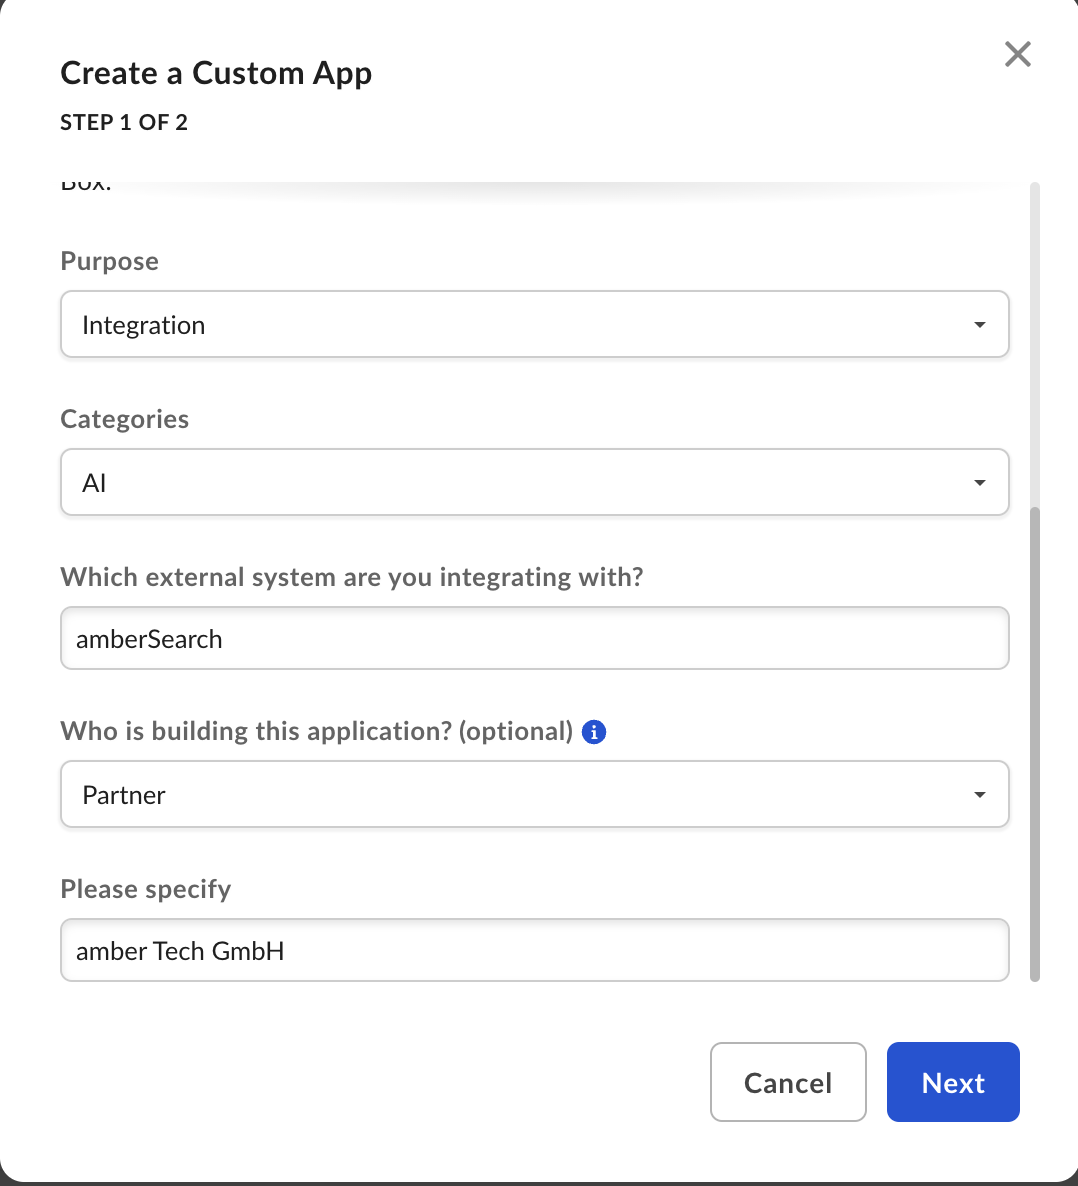Viewport: 1078px width, 1186px height.
Task: Close the Create a Custom App dialog
Action: tap(1017, 54)
